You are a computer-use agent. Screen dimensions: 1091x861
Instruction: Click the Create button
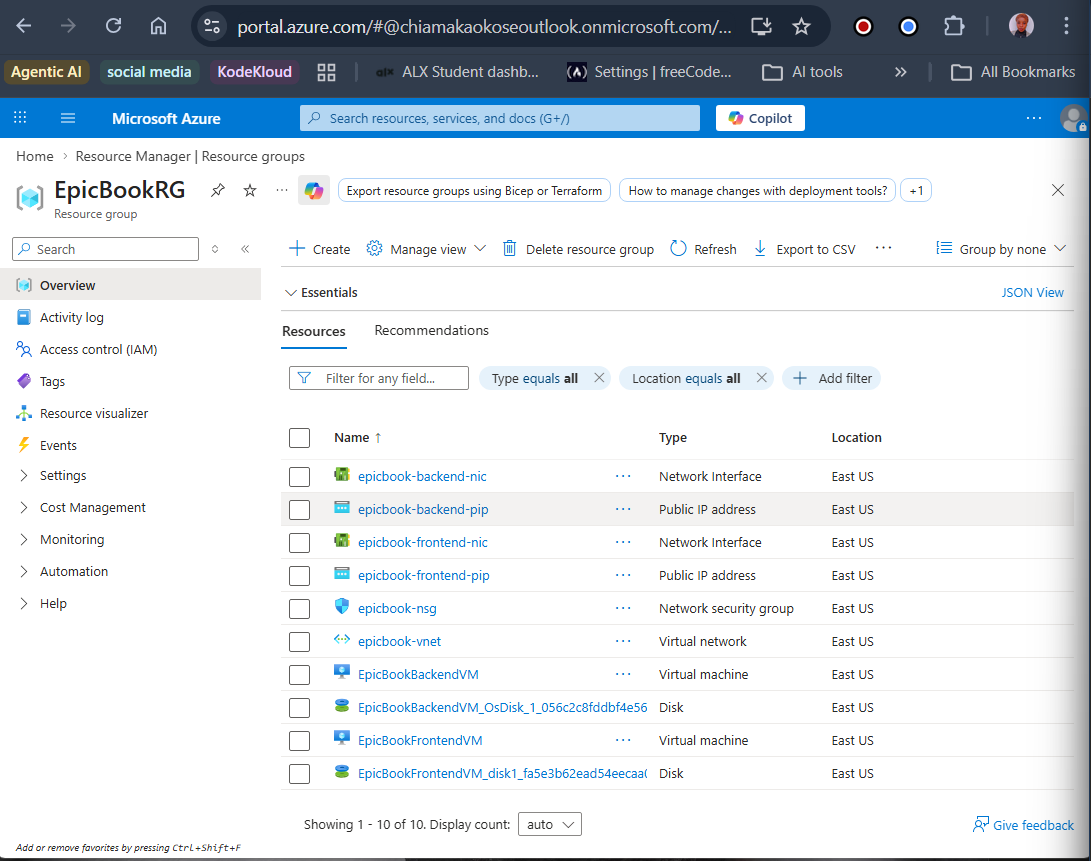[x=319, y=248]
